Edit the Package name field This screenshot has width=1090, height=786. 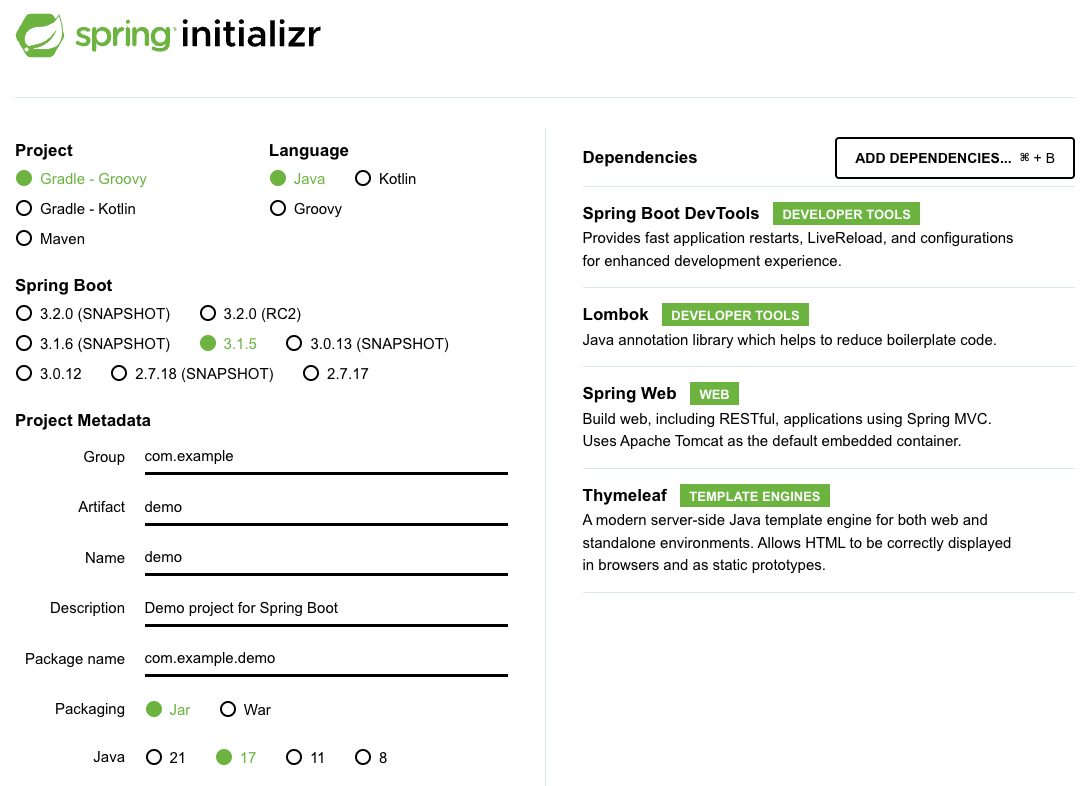326,659
